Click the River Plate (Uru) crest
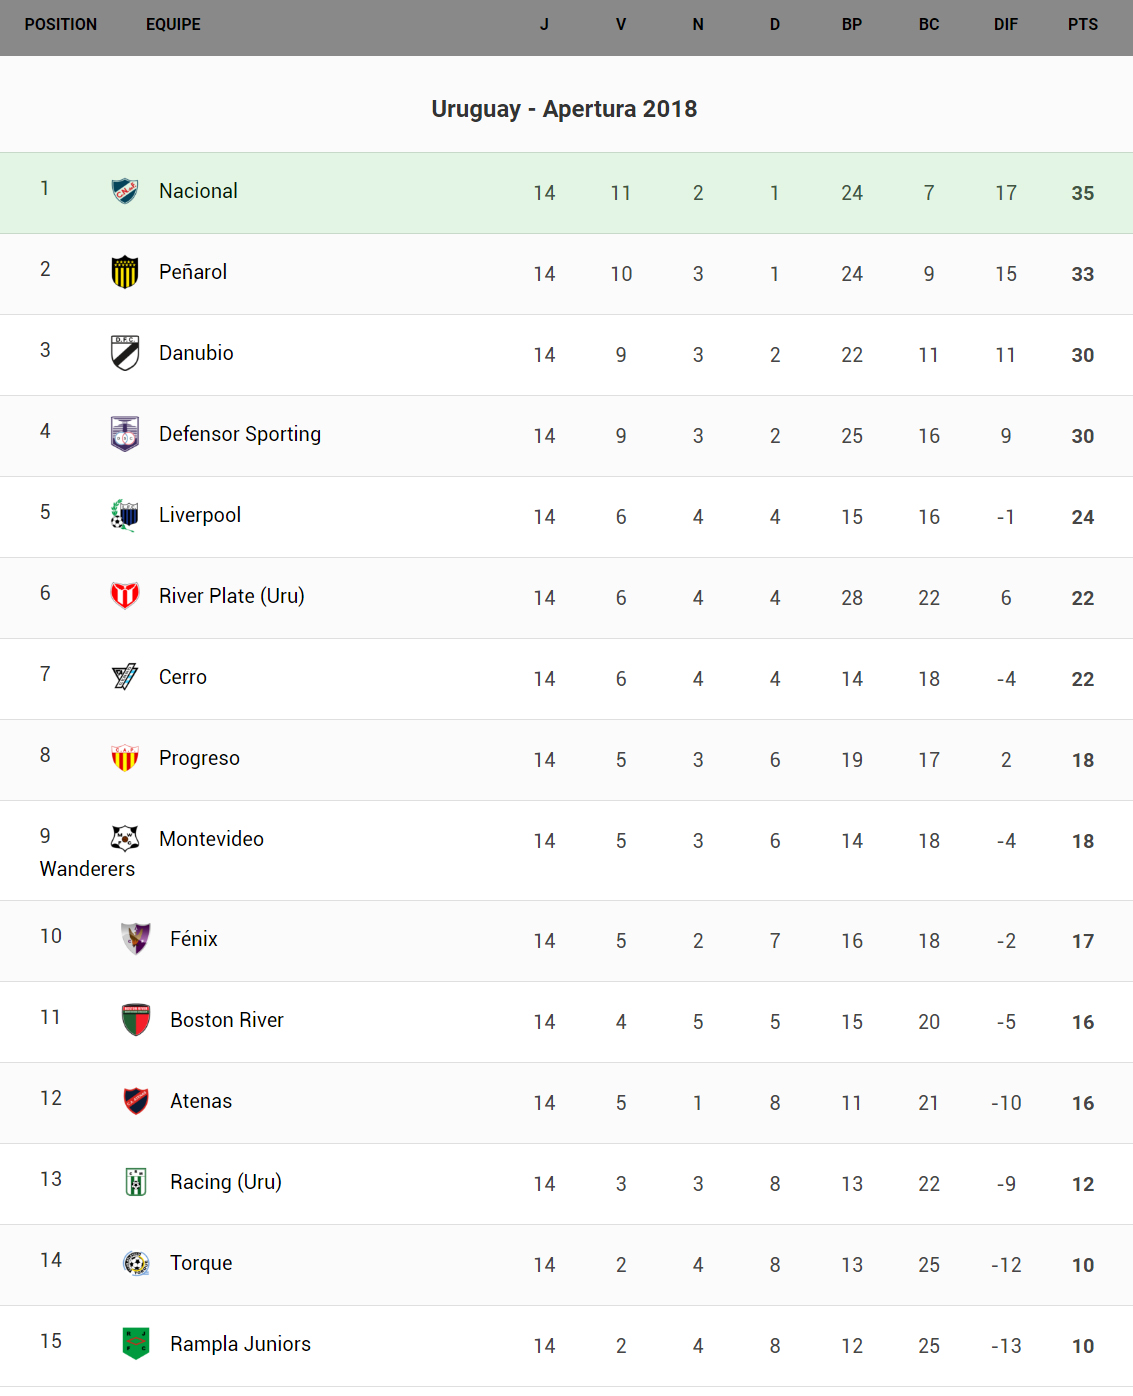The height and width of the screenshot is (1396, 1133). click(x=125, y=595)
